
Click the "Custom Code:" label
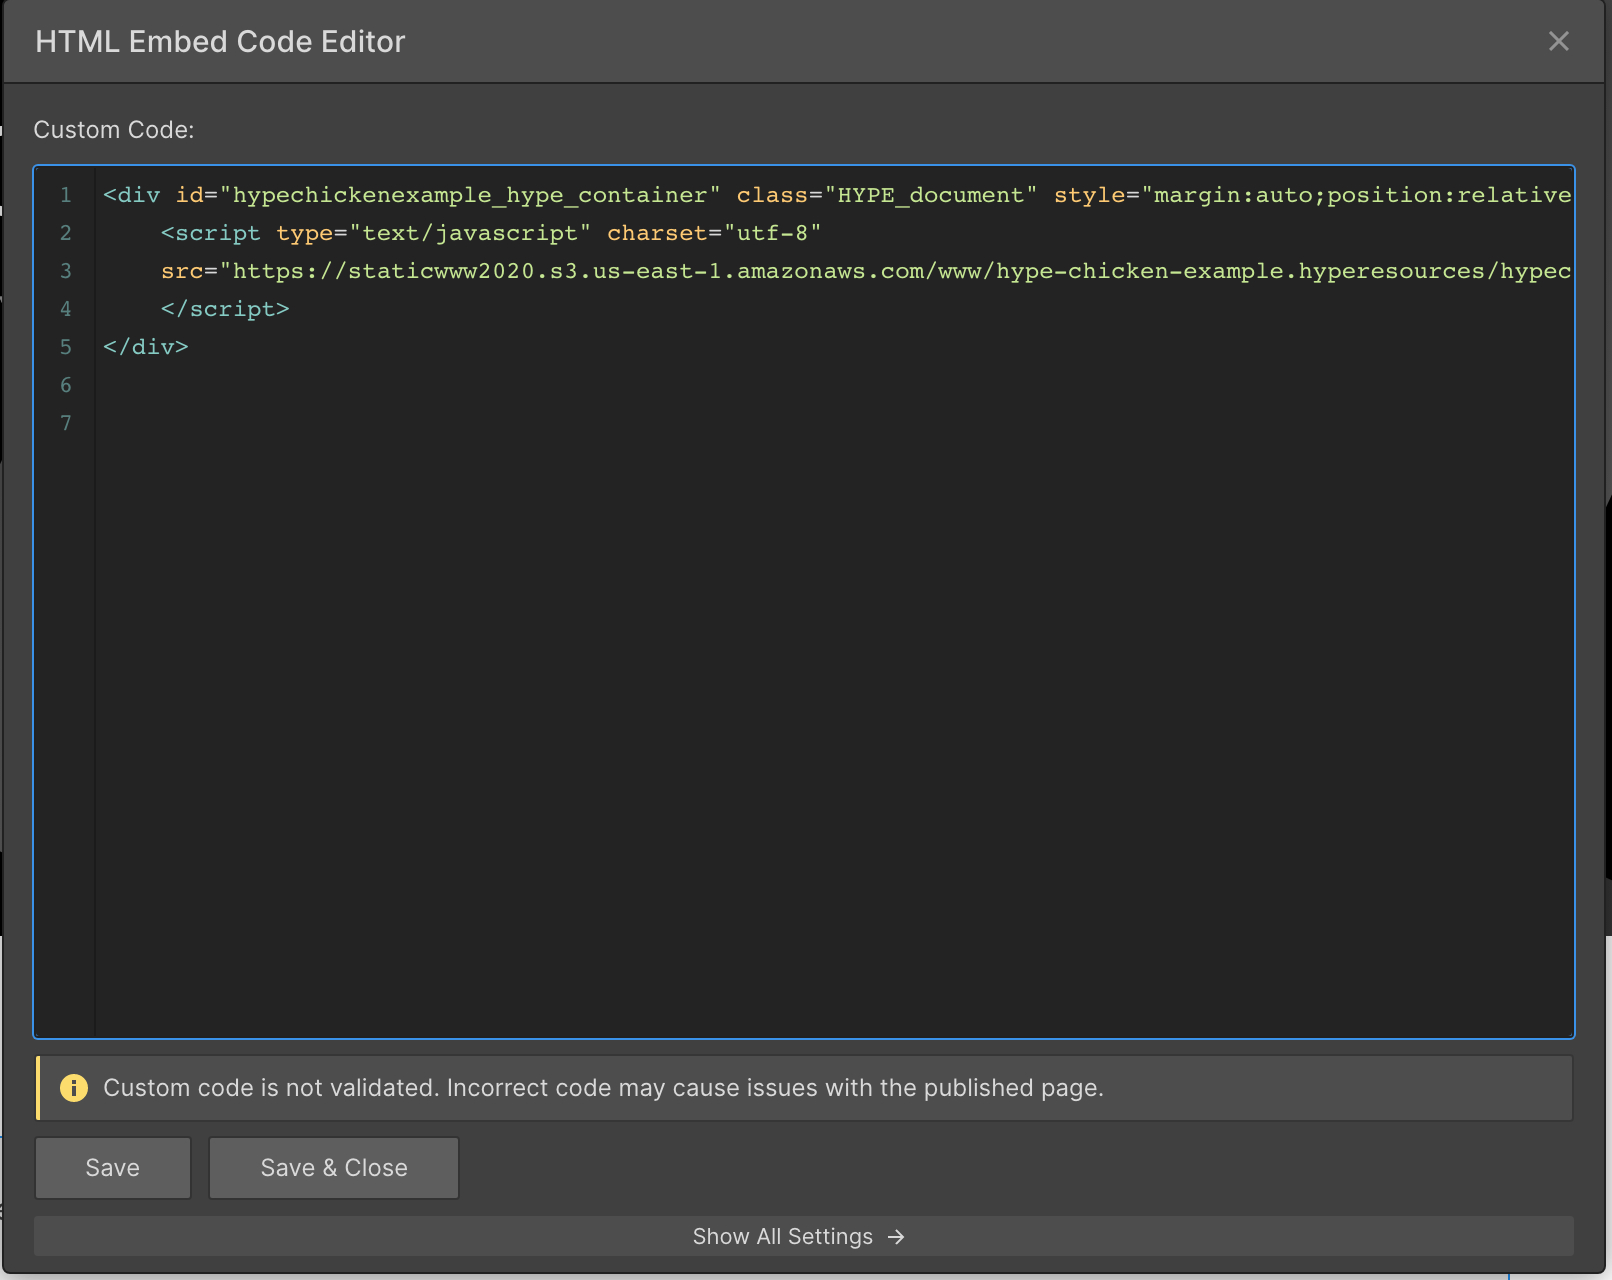(x=114, y=130)
